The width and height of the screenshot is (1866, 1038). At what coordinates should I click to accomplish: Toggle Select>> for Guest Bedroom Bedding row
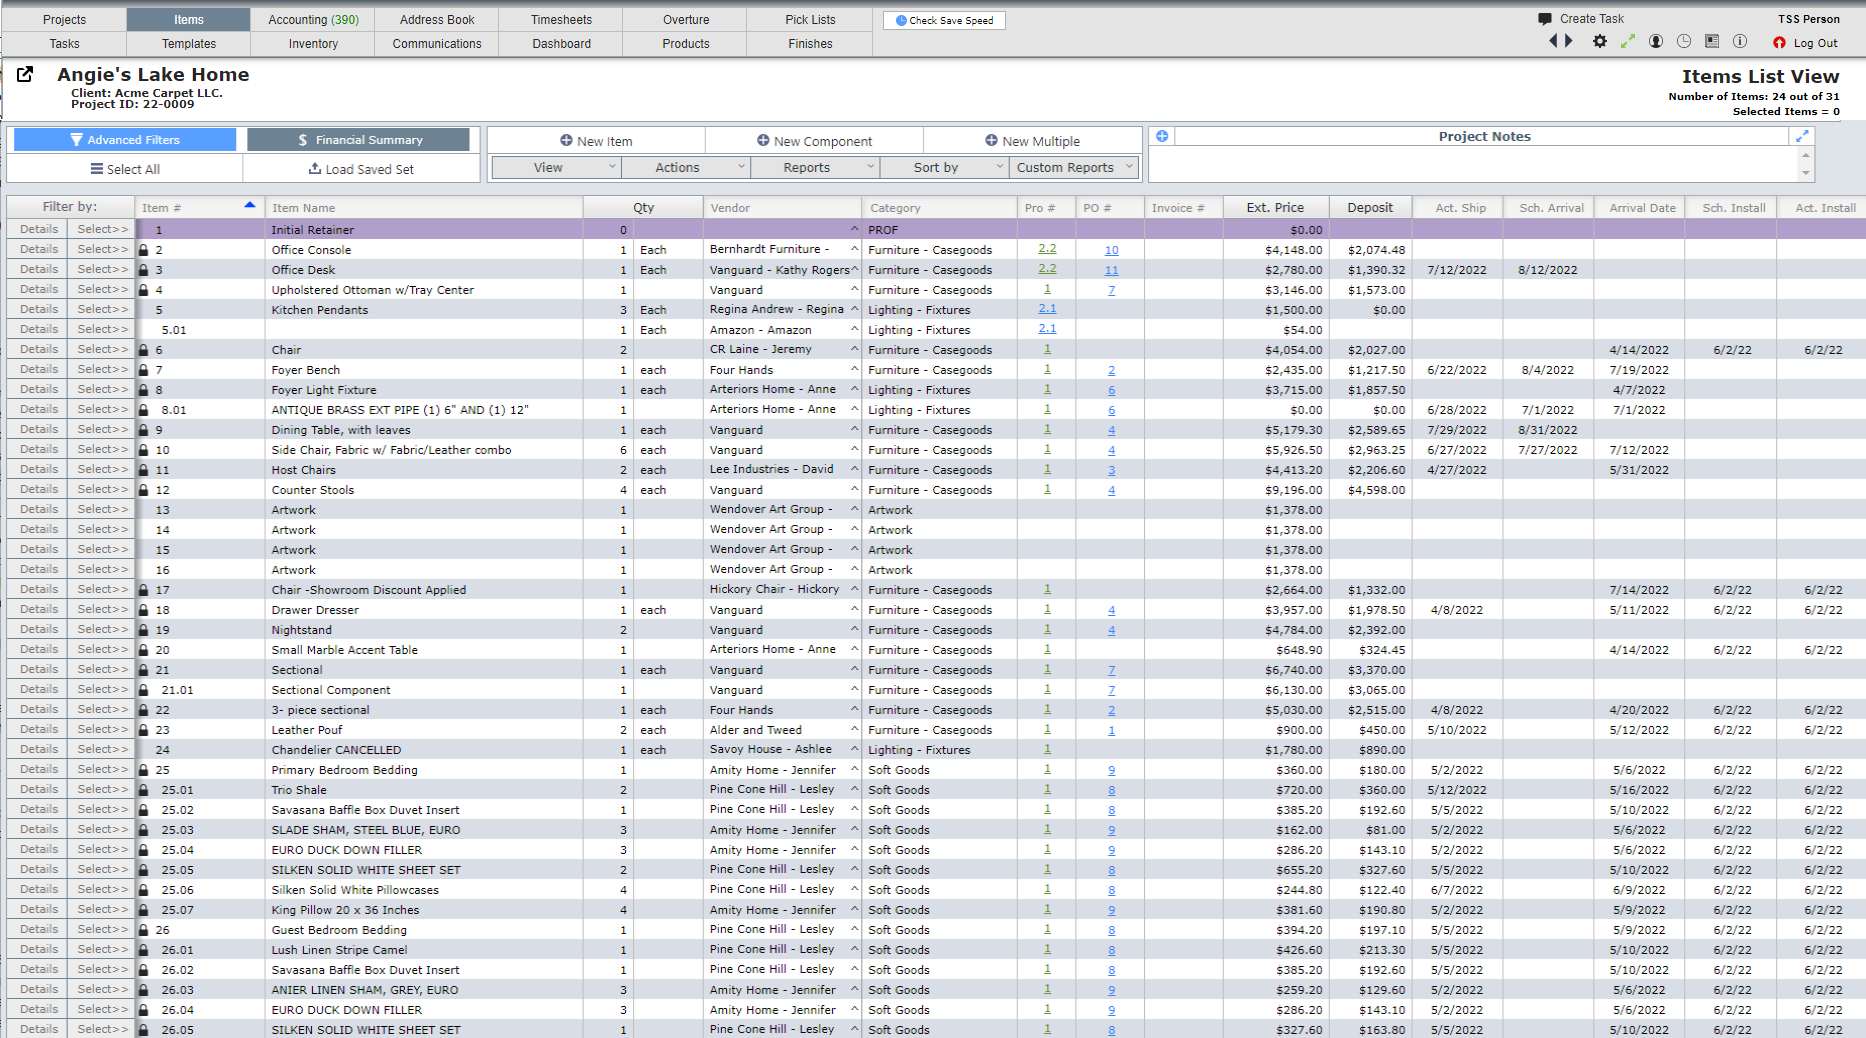(102, 929)
